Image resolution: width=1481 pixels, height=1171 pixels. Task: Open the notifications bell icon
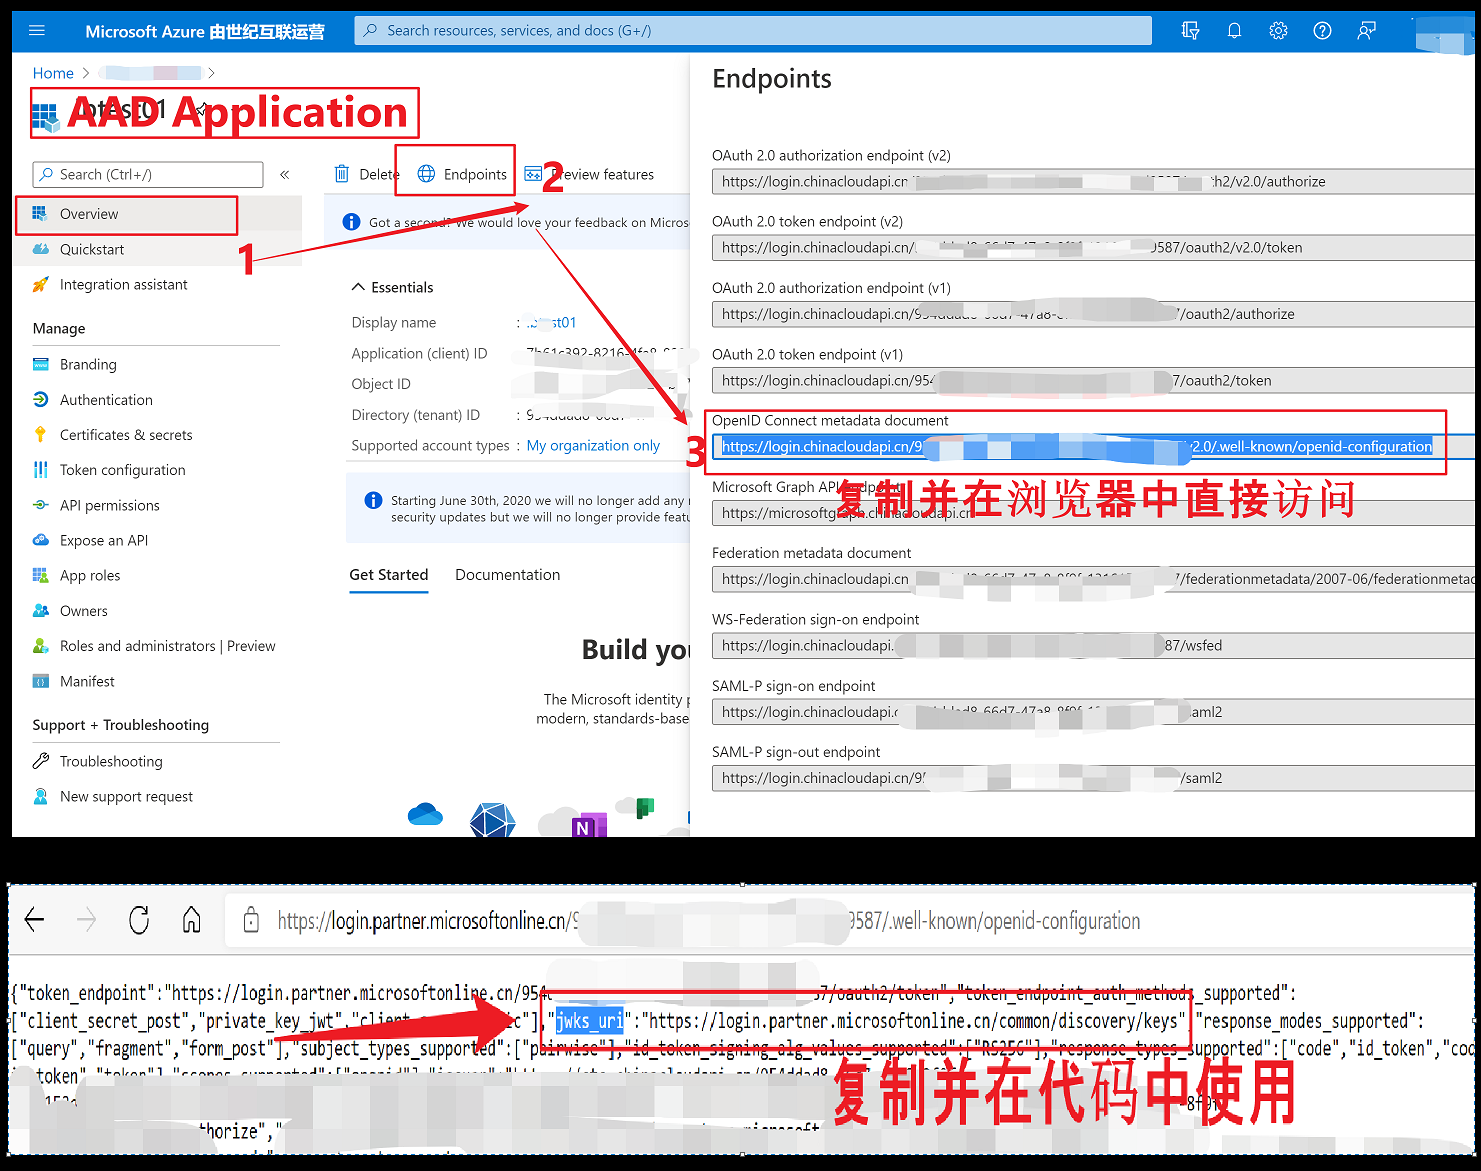[x=1234, y=31]
